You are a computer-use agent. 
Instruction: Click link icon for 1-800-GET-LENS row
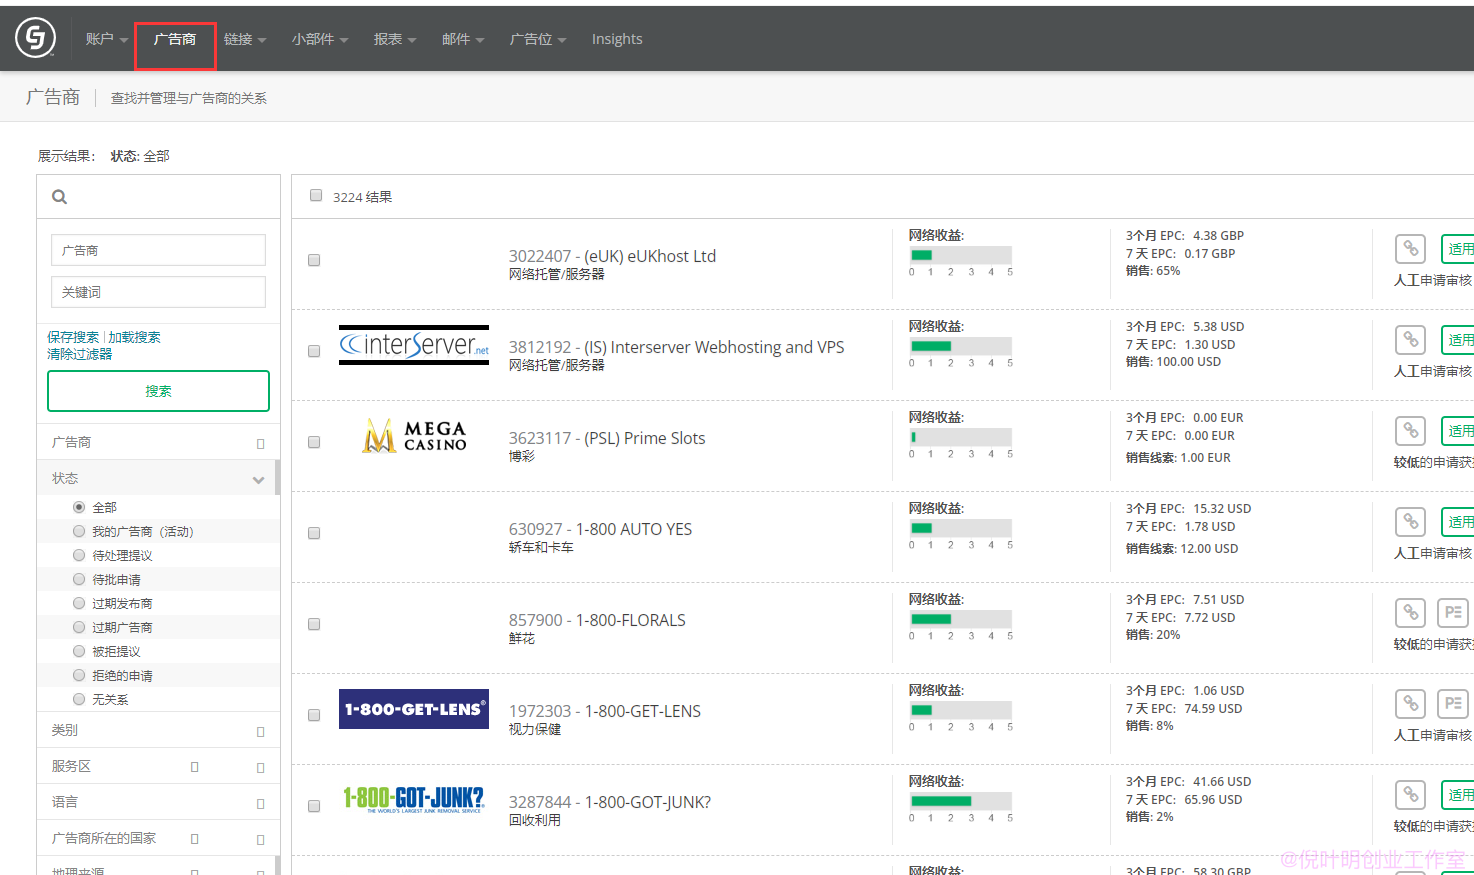click(1410, 704)
